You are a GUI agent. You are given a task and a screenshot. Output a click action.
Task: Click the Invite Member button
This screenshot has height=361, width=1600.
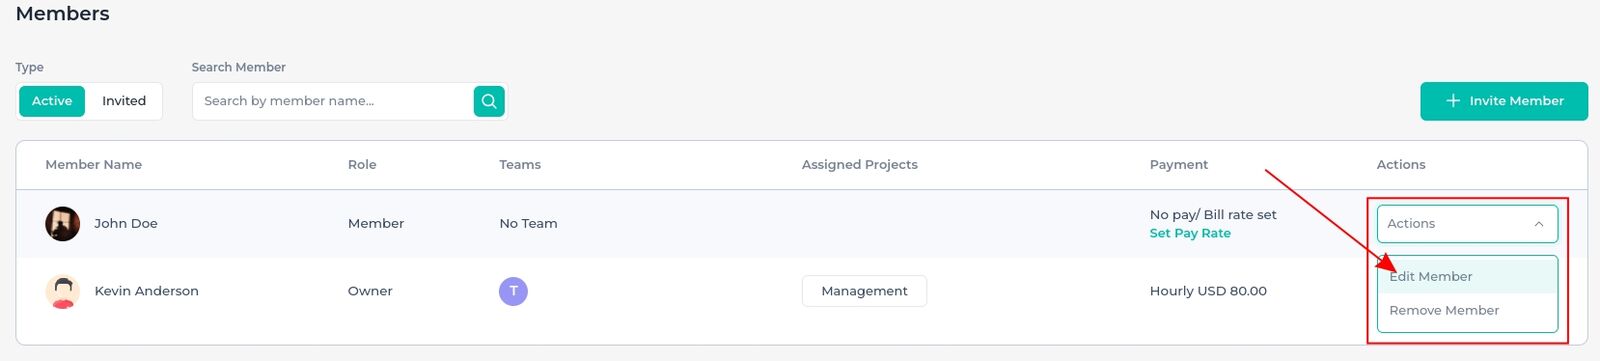pyautogui.click(x=1504, y=101)
